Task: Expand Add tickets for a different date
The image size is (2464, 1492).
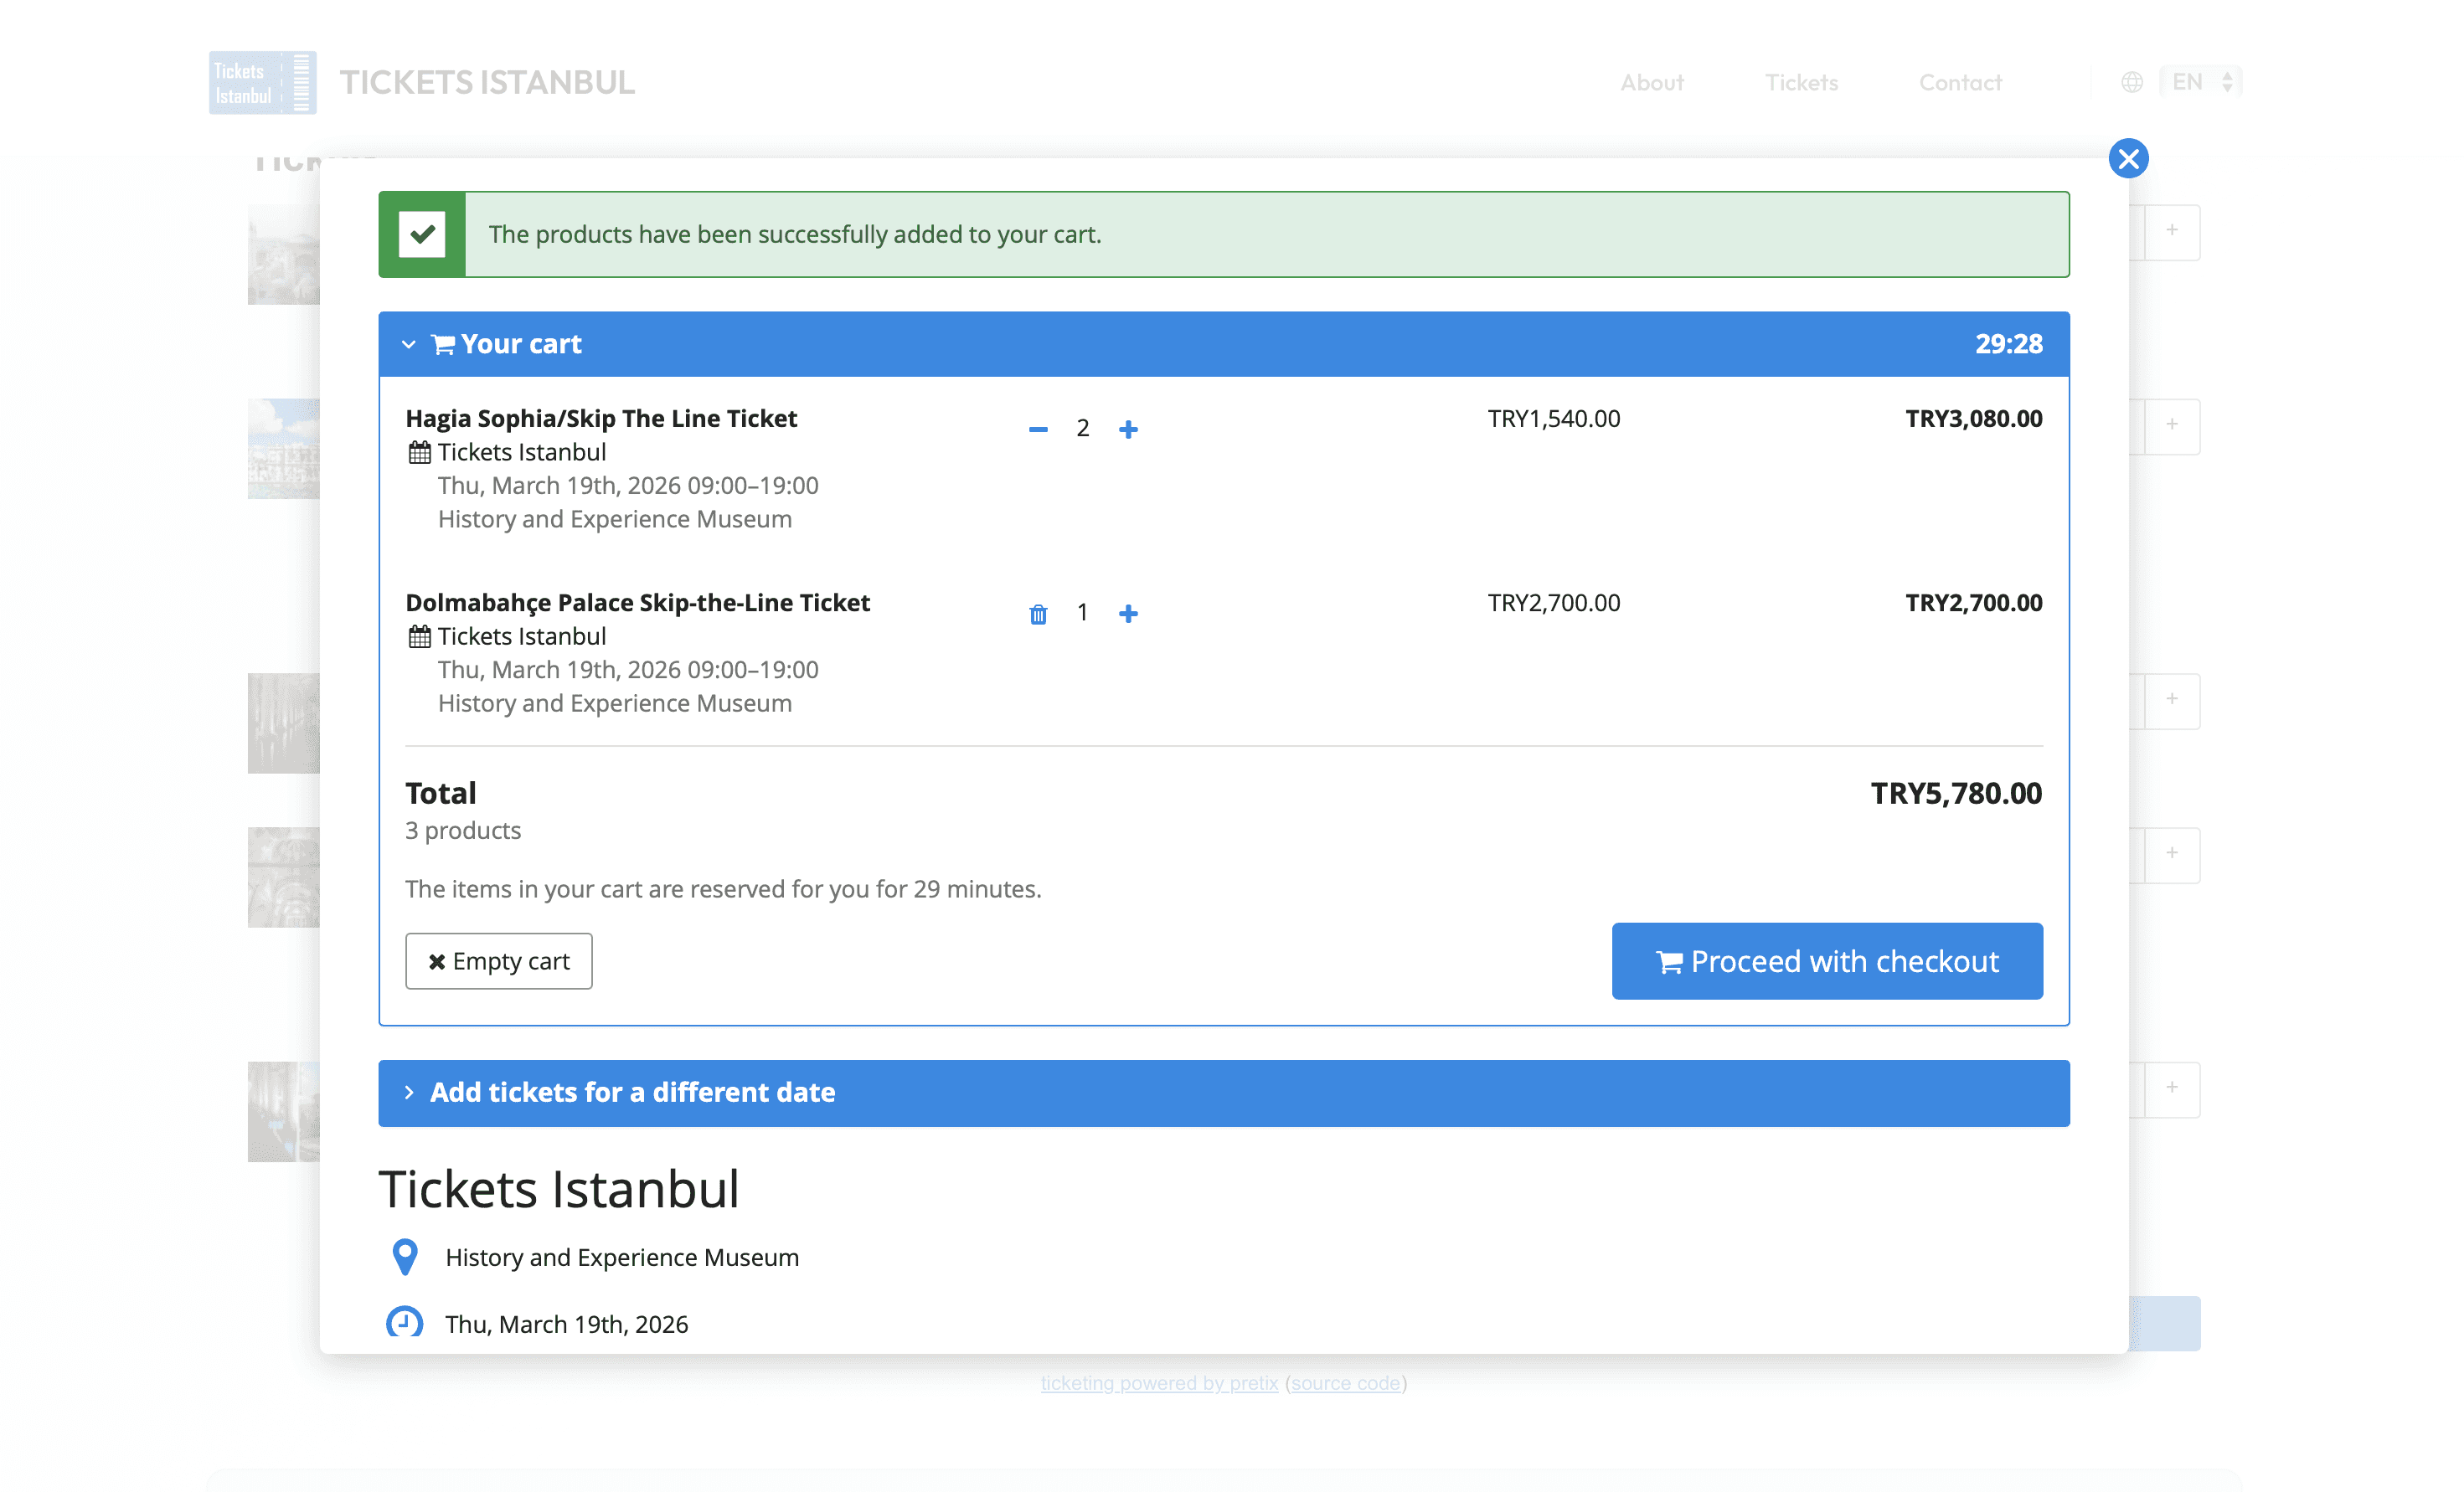Action: [632, 1092]
